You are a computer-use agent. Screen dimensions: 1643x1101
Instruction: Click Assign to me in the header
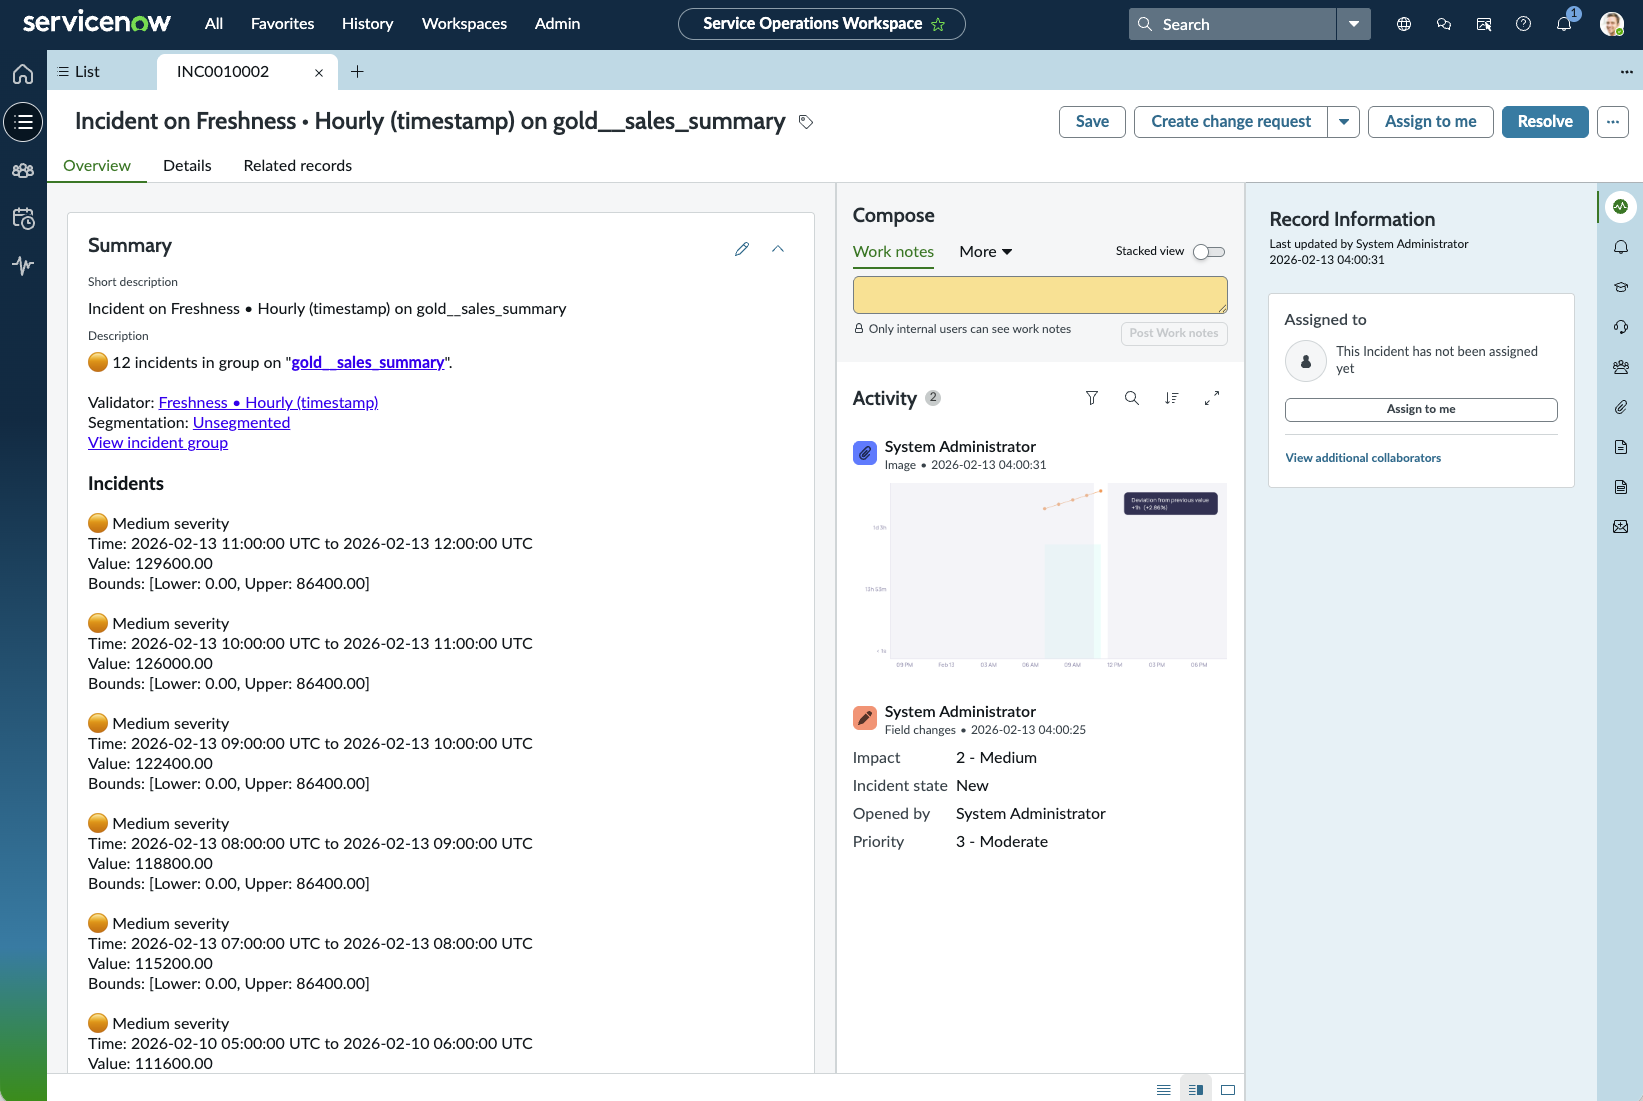pos(1430,122)
